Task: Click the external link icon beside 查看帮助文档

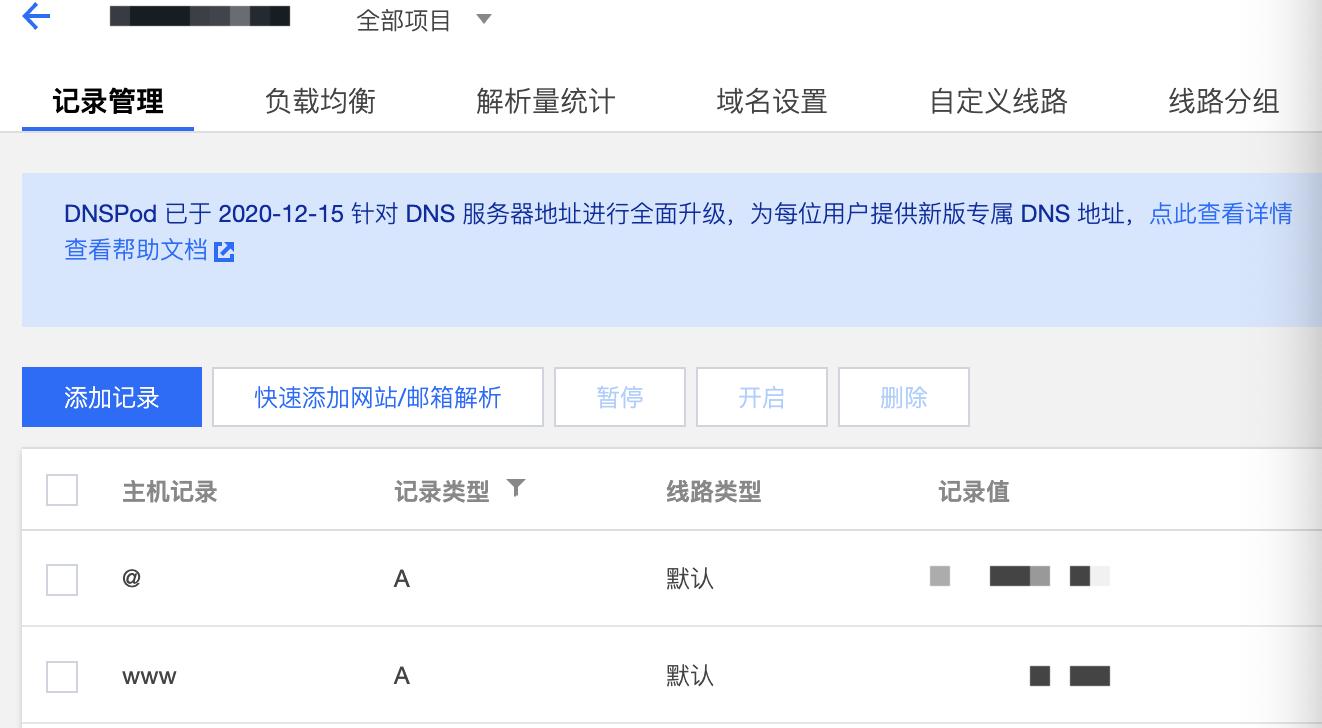Action: [224, 251]
